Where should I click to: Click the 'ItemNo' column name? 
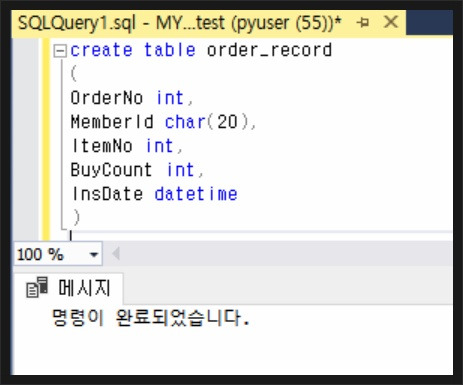tap(102, 146)
